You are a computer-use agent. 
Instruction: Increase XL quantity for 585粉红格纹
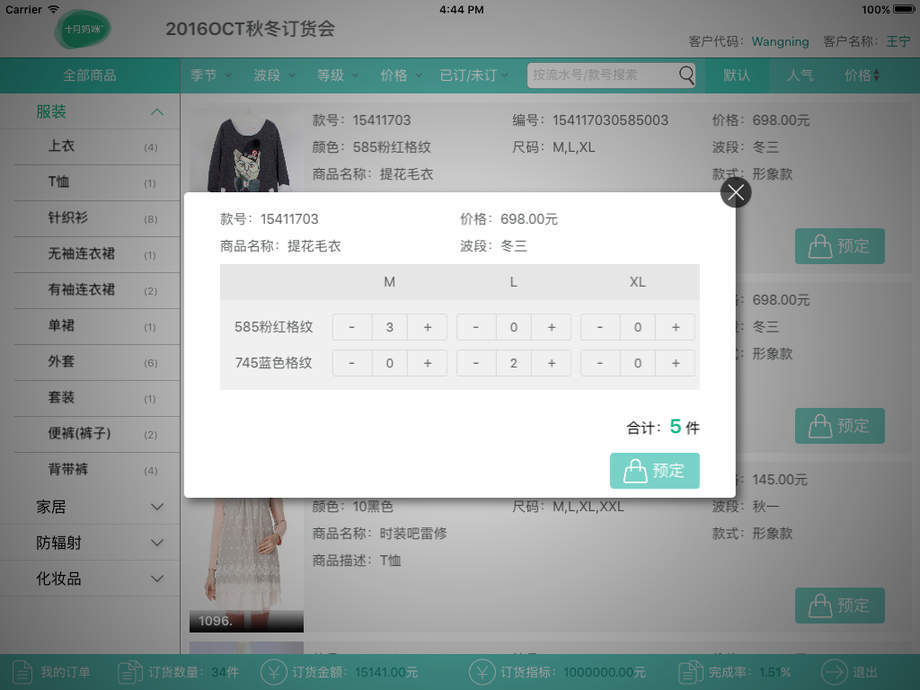click(675, 327)
